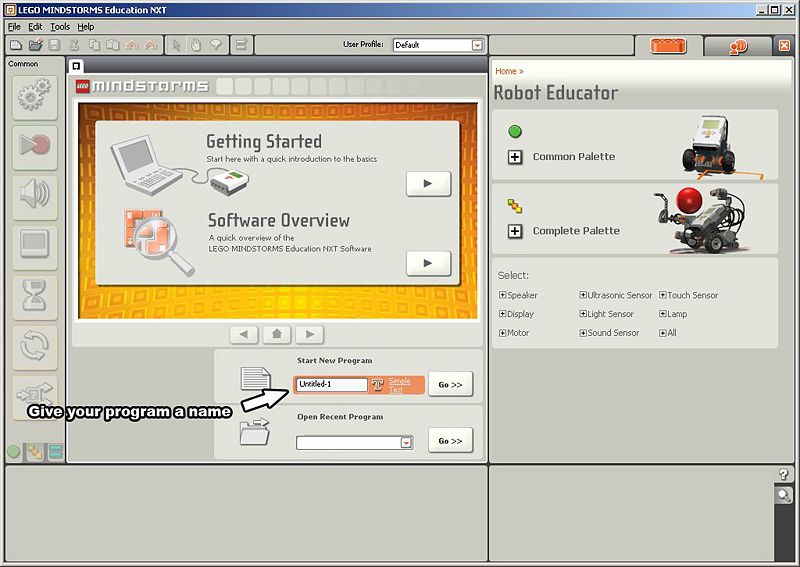Click the program name input field
800x567 pixels.
[x=332, y=384]
